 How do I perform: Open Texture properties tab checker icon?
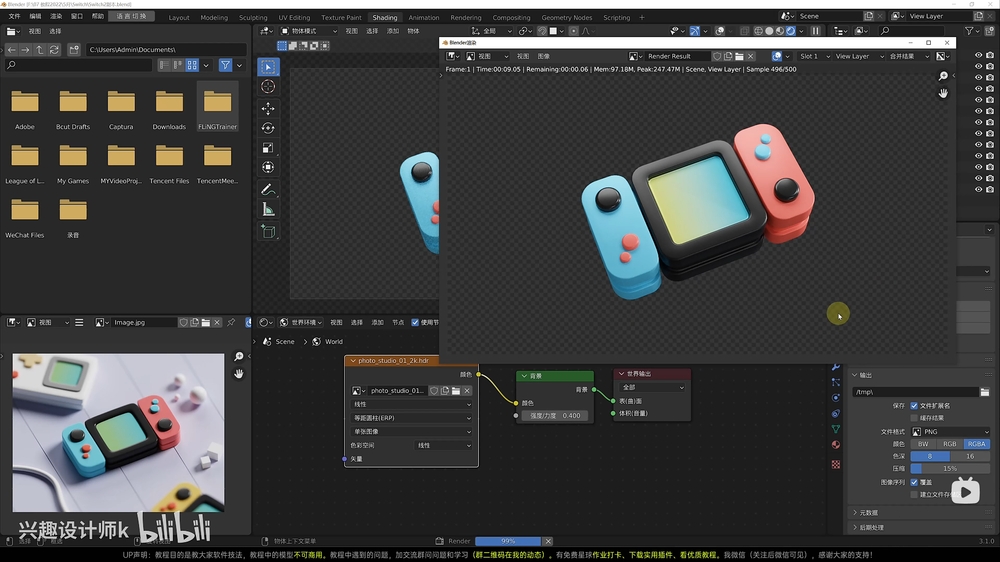[836, 464]
